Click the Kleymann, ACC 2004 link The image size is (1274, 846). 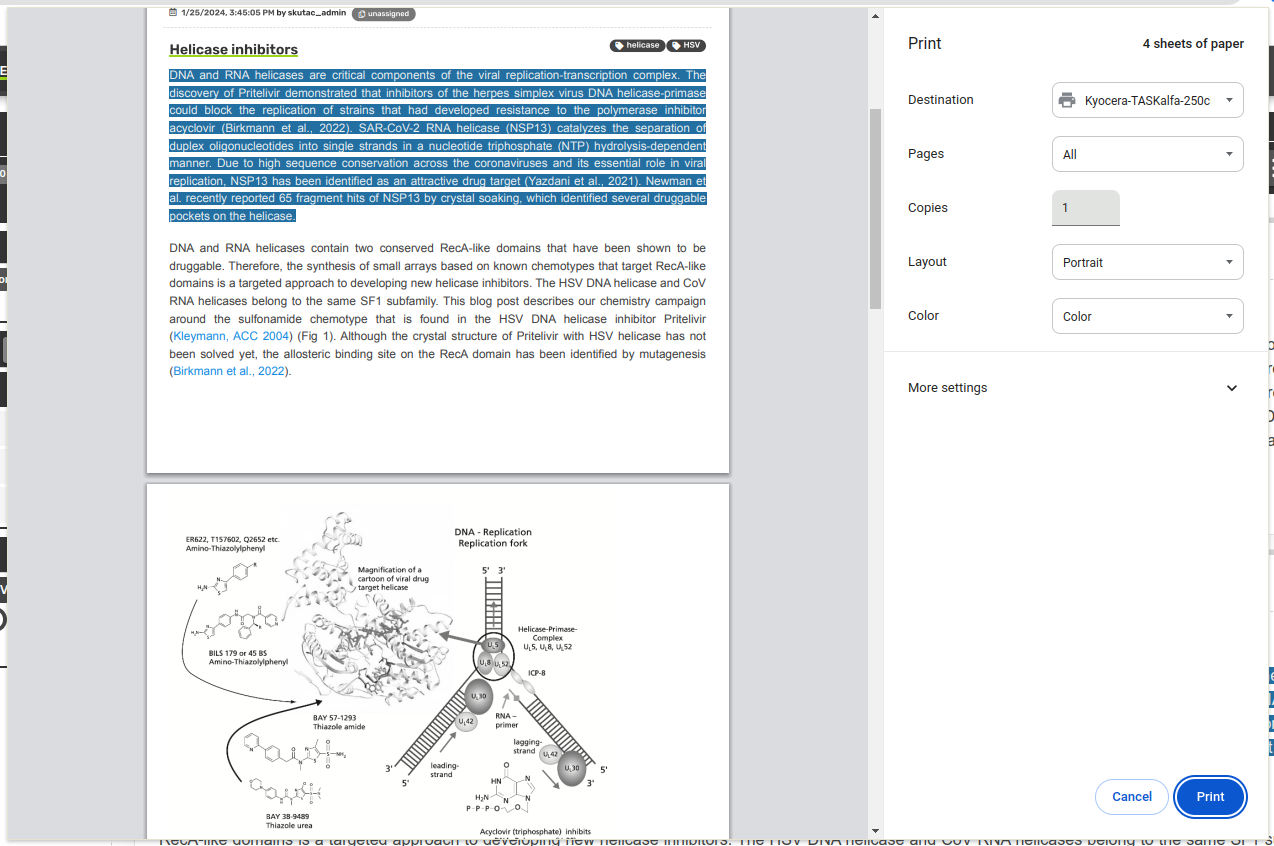(x=231, y=337)
